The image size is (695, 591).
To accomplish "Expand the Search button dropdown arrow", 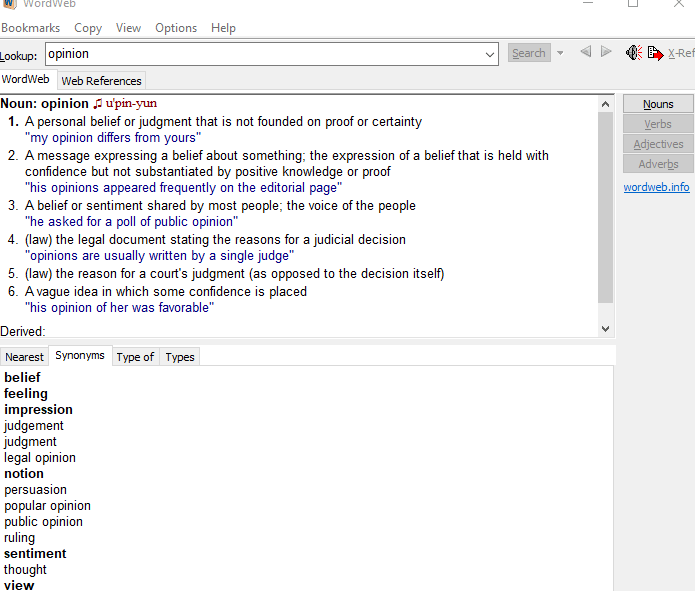I will (x=560, y=53).
